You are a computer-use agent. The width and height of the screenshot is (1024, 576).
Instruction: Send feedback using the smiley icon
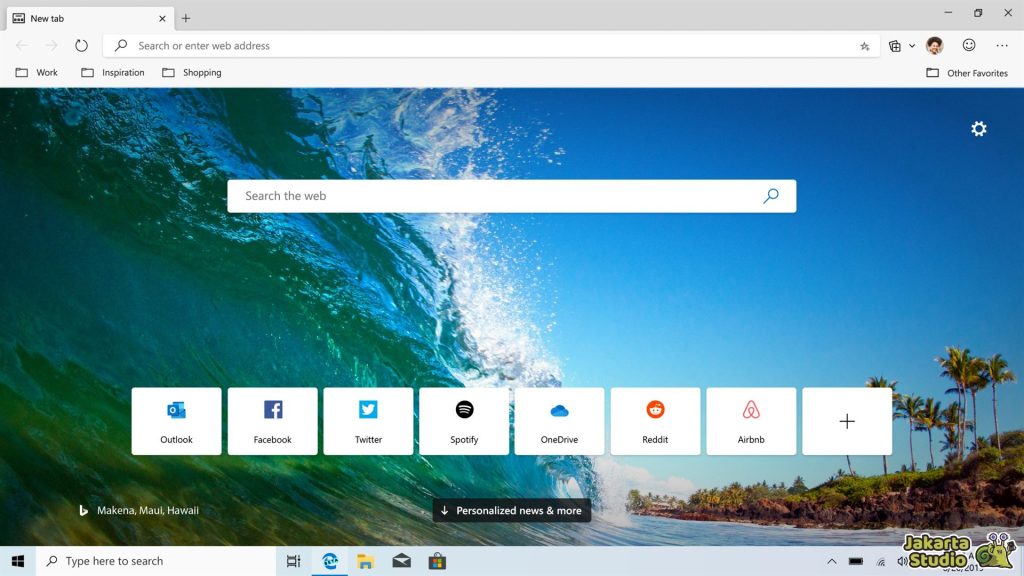(967, 45)
